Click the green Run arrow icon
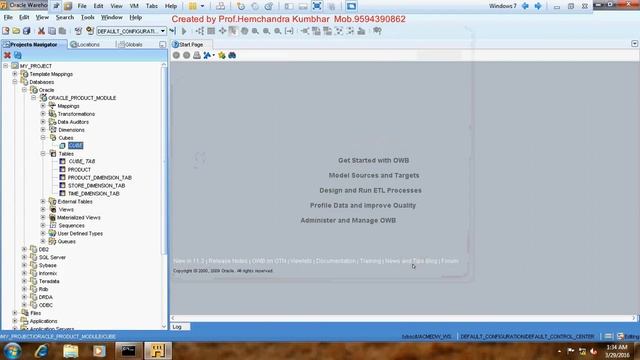640x360 pixels. click(184, 31)
